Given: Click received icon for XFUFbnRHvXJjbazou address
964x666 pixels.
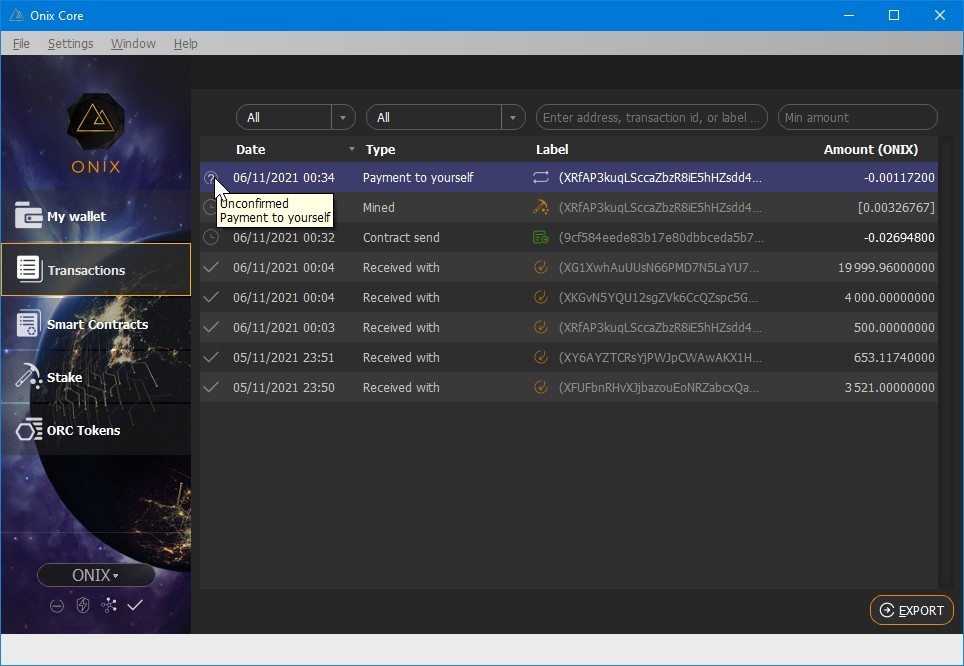Looking at the screenshot, I should (x=540, y=387).
